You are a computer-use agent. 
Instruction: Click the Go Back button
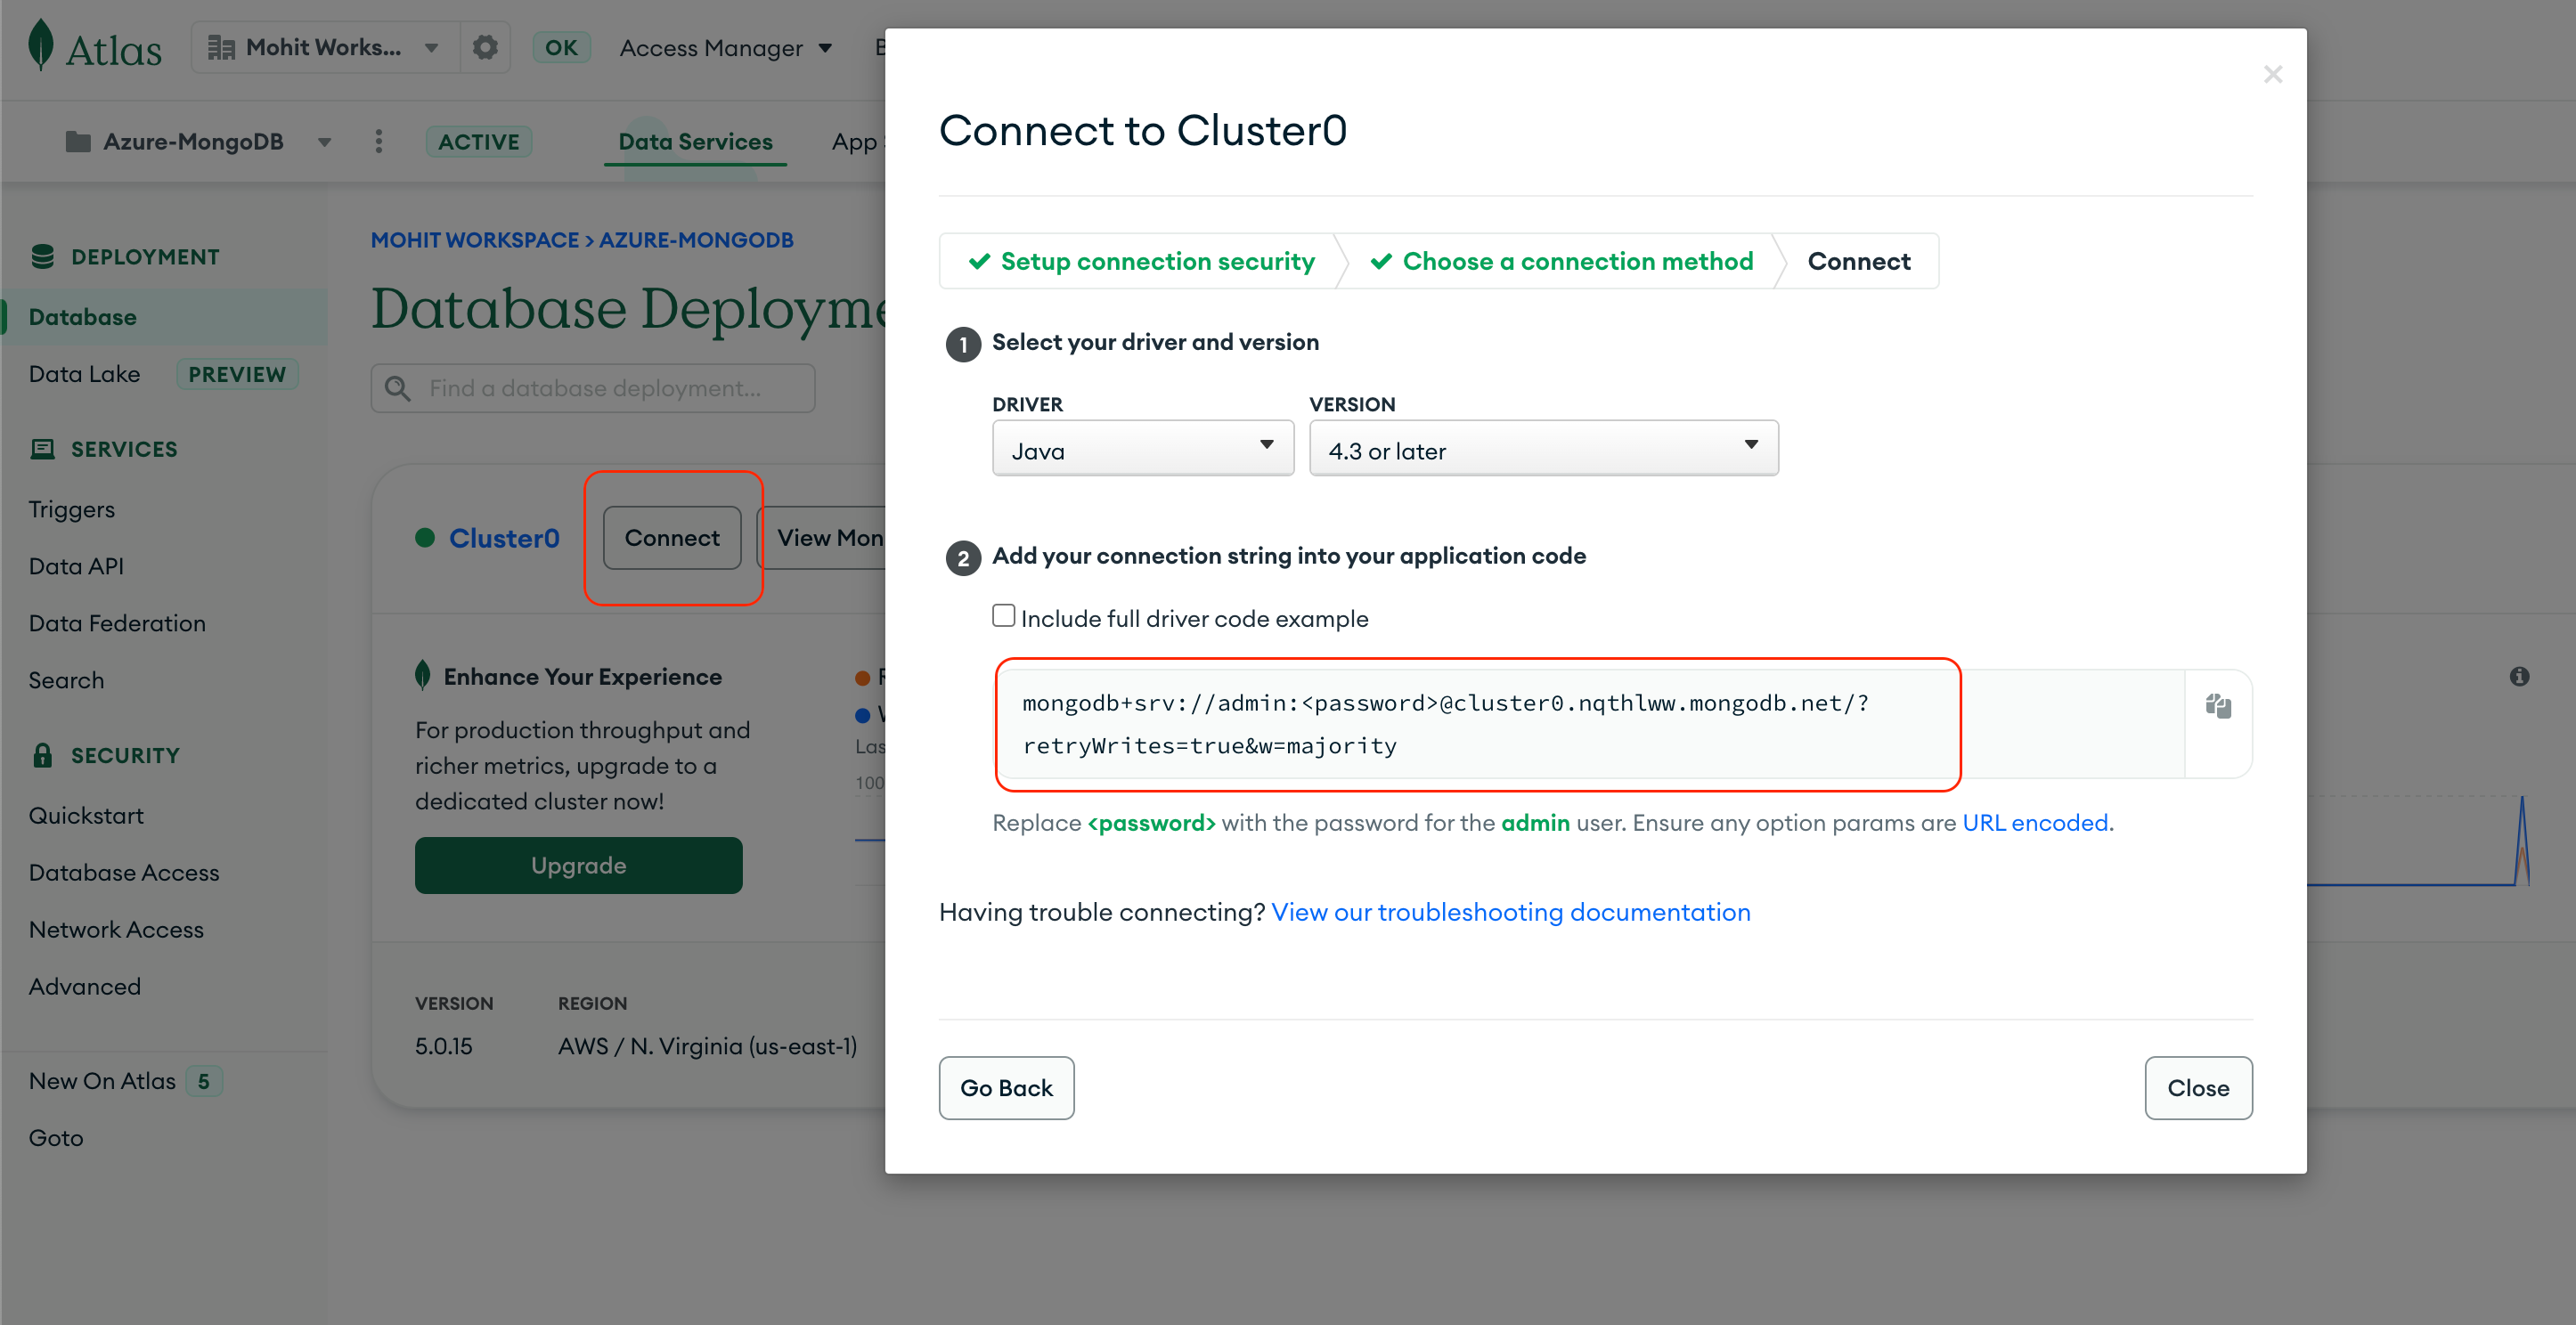(1006, 1088)
